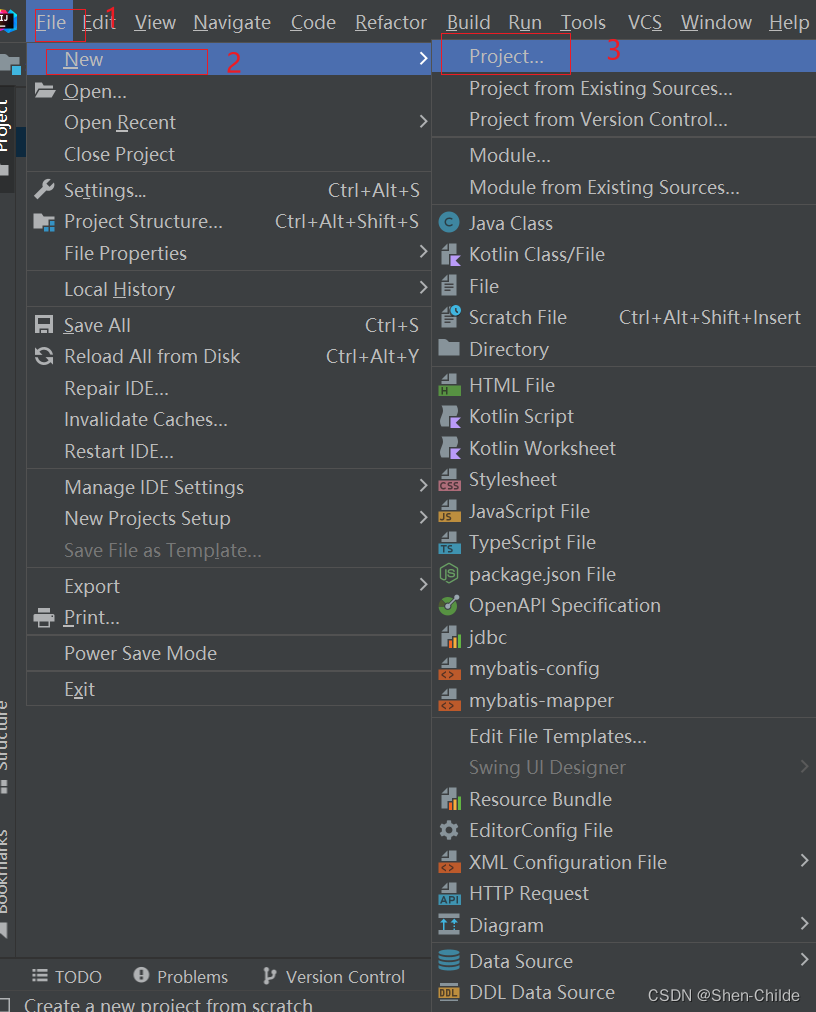This screenshot has height=1012, width=816.
Task: Expand the File Properties submenu arrow
Action: (x=423, y=252)
